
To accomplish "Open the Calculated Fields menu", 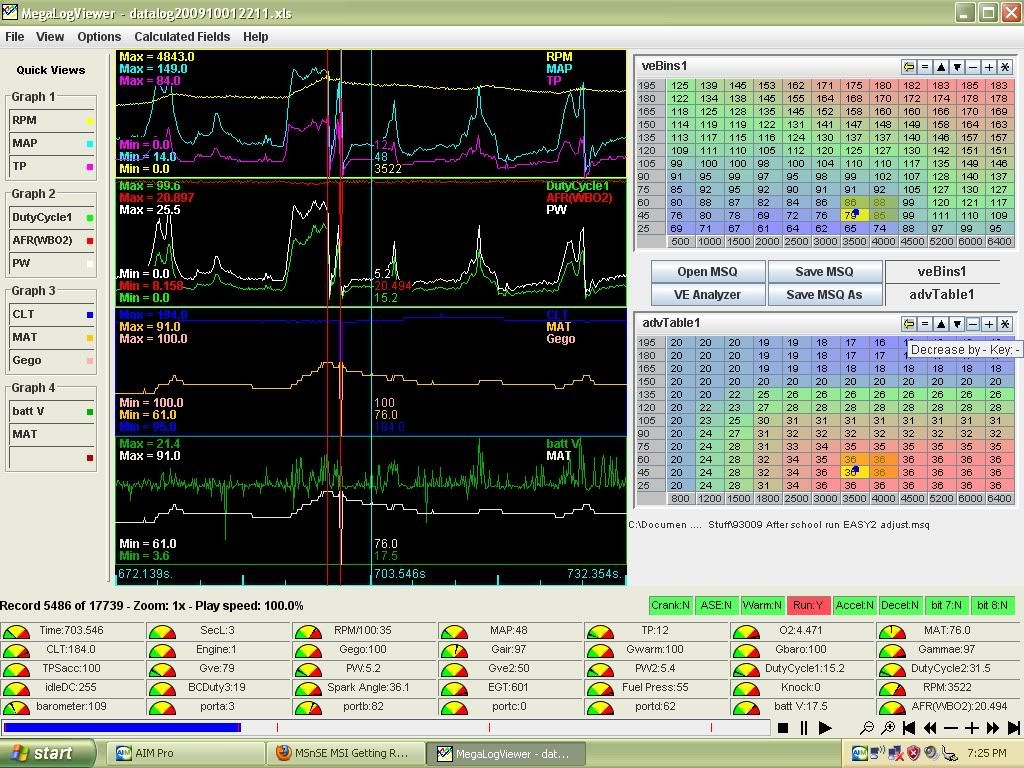I will tap(182, 36).
